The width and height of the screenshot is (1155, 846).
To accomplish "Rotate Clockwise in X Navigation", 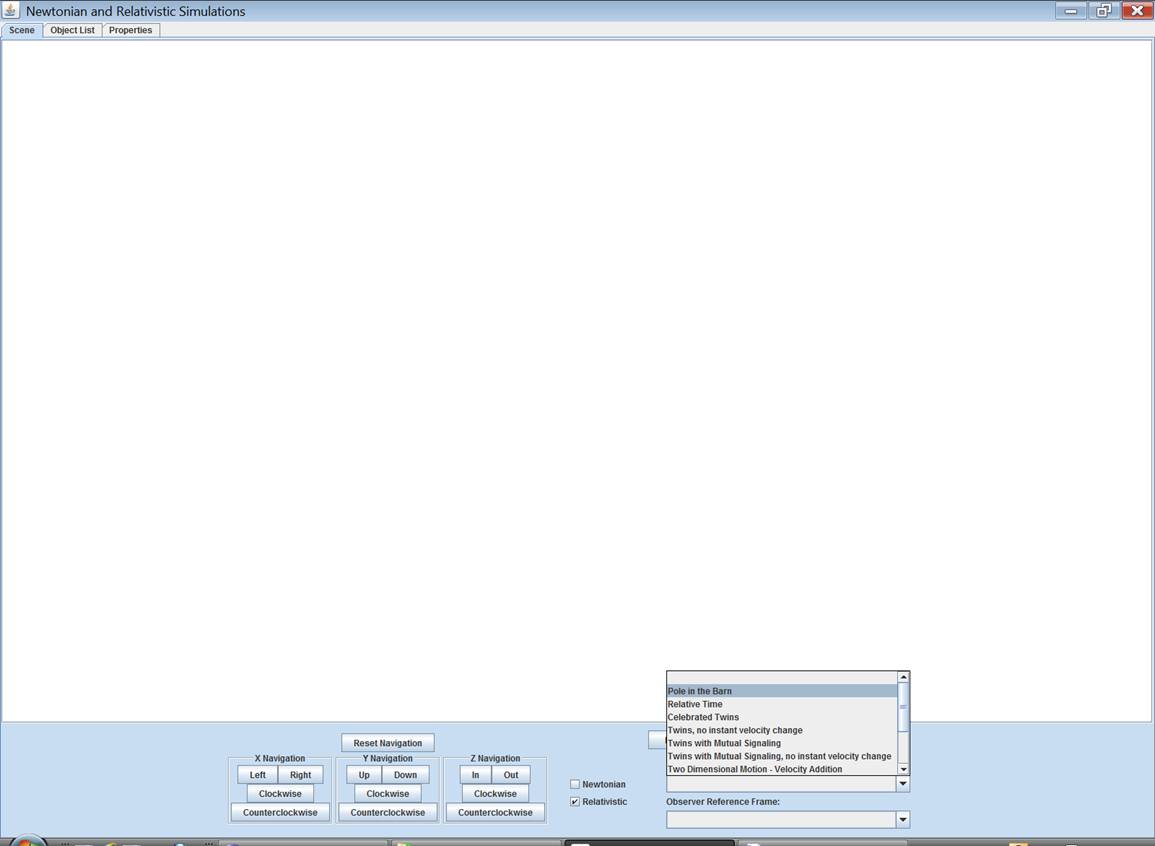I will coord(280,794).
